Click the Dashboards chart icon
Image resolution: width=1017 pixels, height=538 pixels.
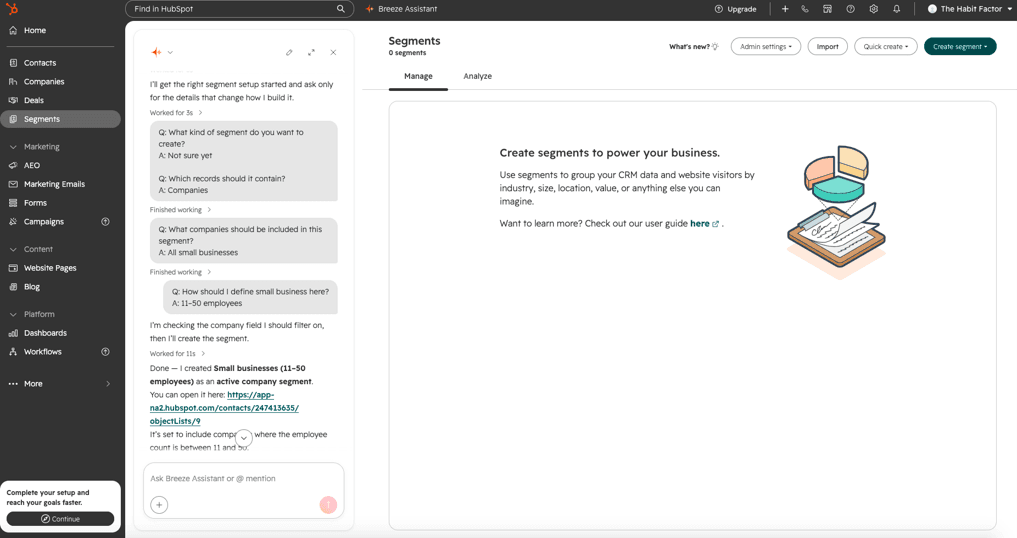click(13, 333)
